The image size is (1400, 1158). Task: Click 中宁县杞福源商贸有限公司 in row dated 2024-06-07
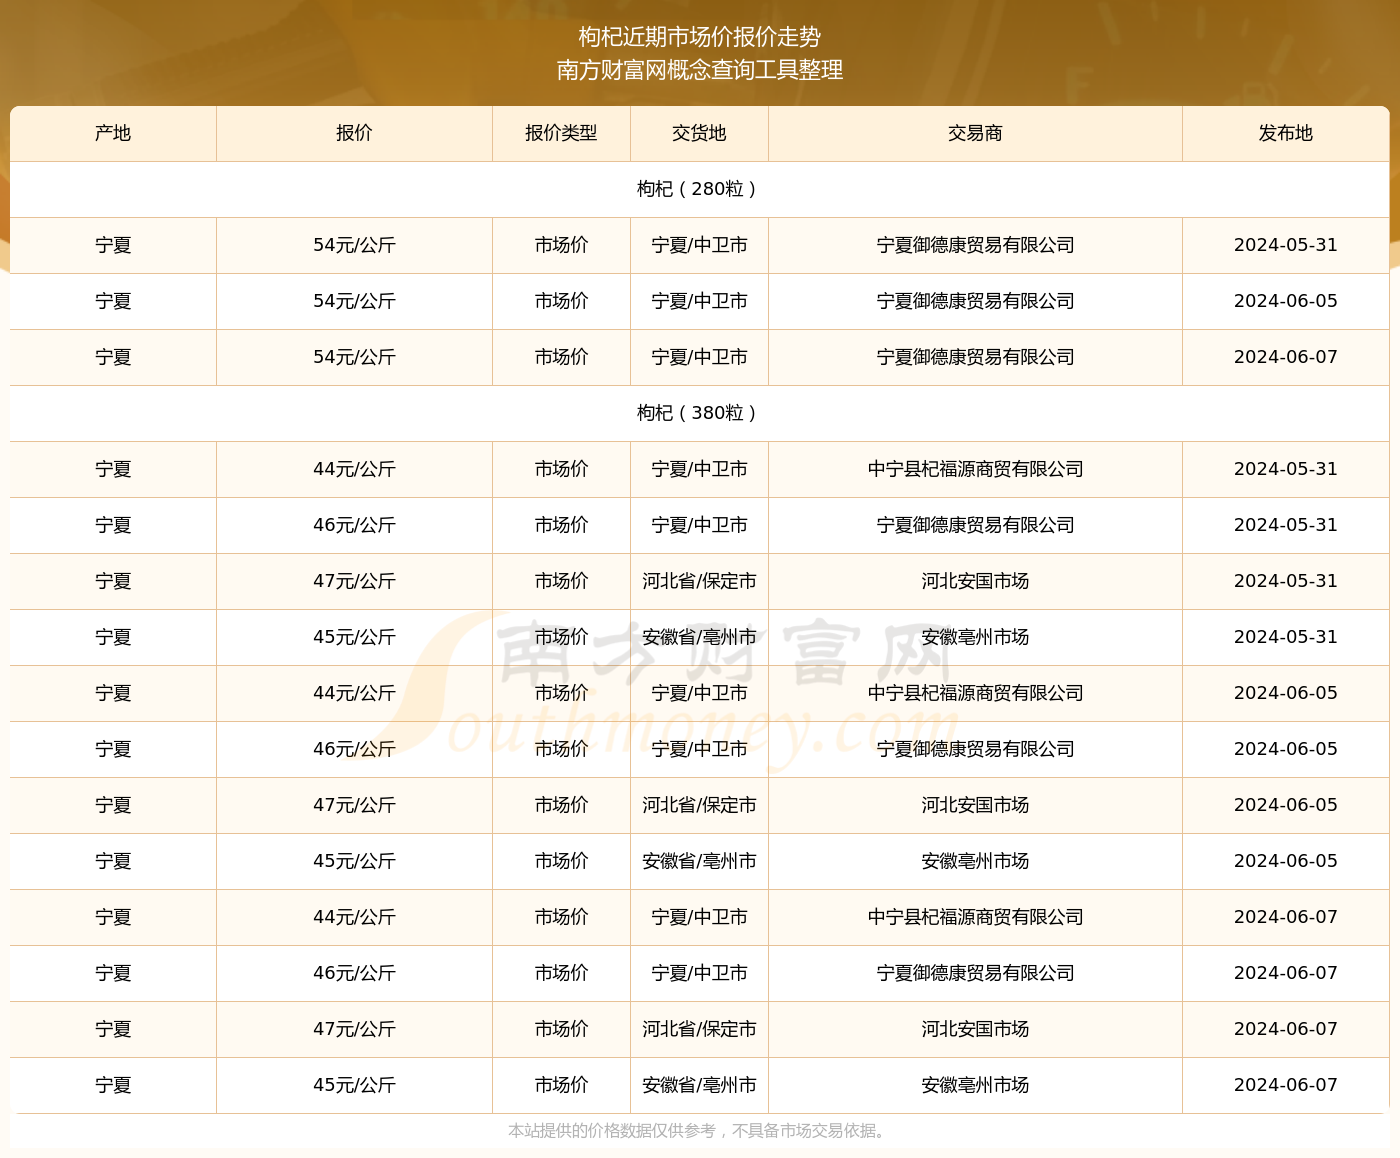pos(975,917)
